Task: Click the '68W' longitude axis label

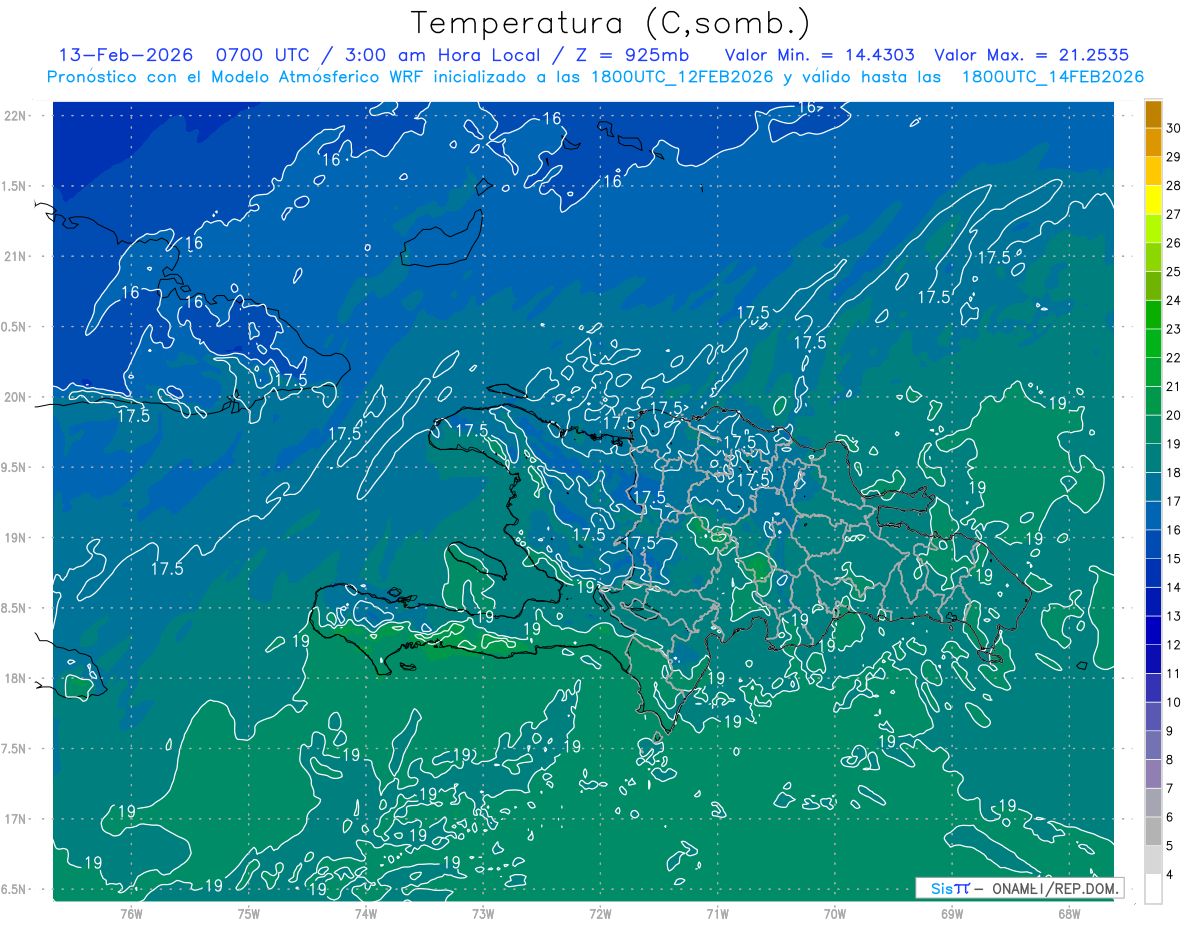Action: coord(1069,912)
